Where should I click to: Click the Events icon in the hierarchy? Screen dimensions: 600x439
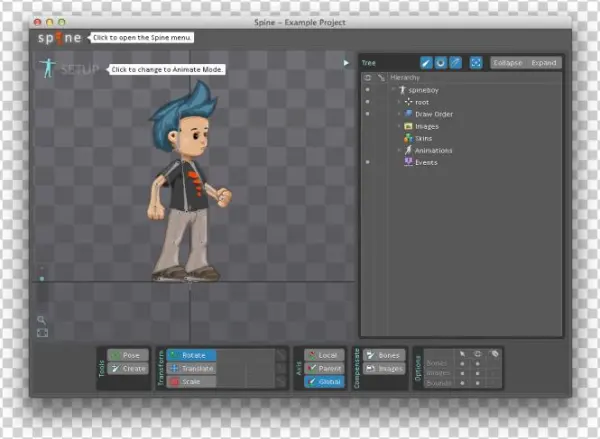408,162
